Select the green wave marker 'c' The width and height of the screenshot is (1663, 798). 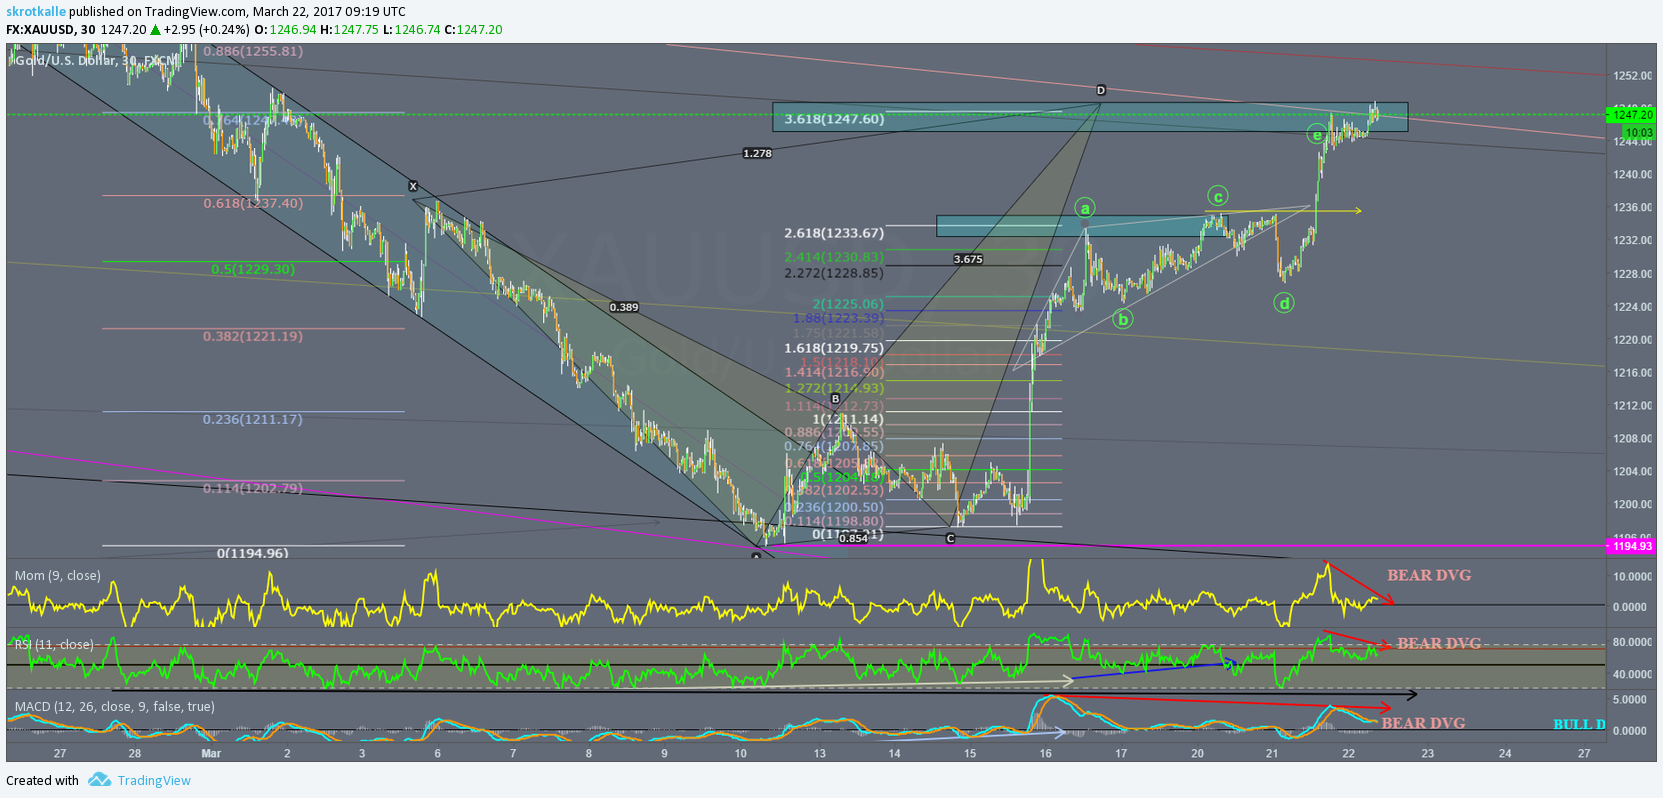click(x=1217, y=195)
